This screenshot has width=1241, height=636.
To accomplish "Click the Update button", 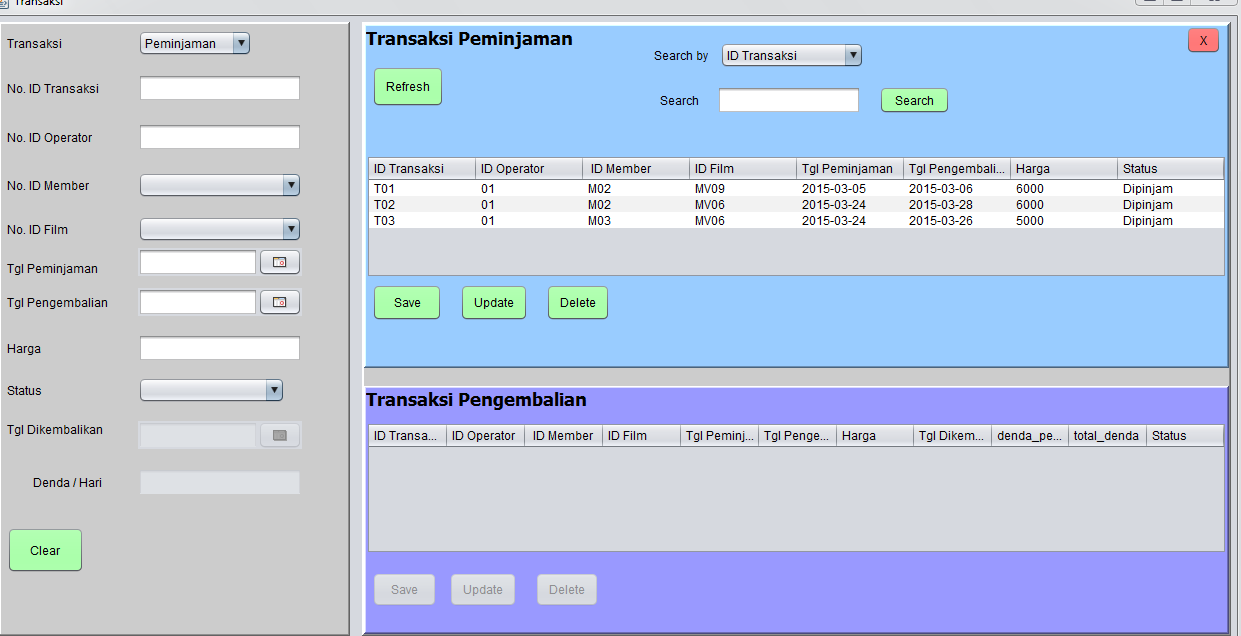I will [x=493, y=302].
